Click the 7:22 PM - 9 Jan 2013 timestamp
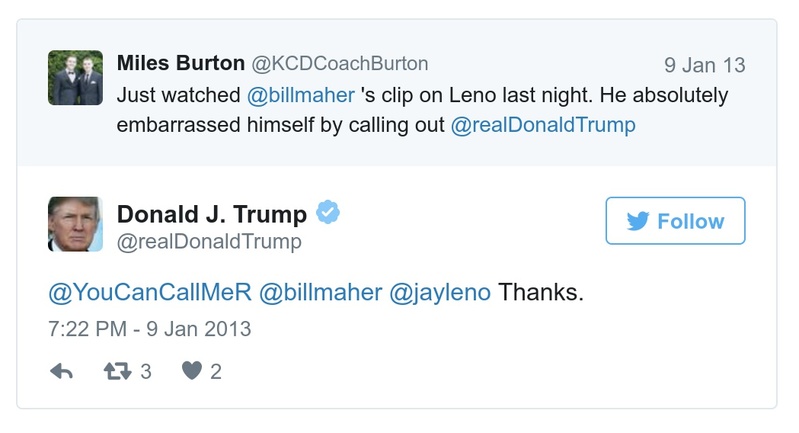Viewport: 799px width, 433px height. [x=149, y=328]
